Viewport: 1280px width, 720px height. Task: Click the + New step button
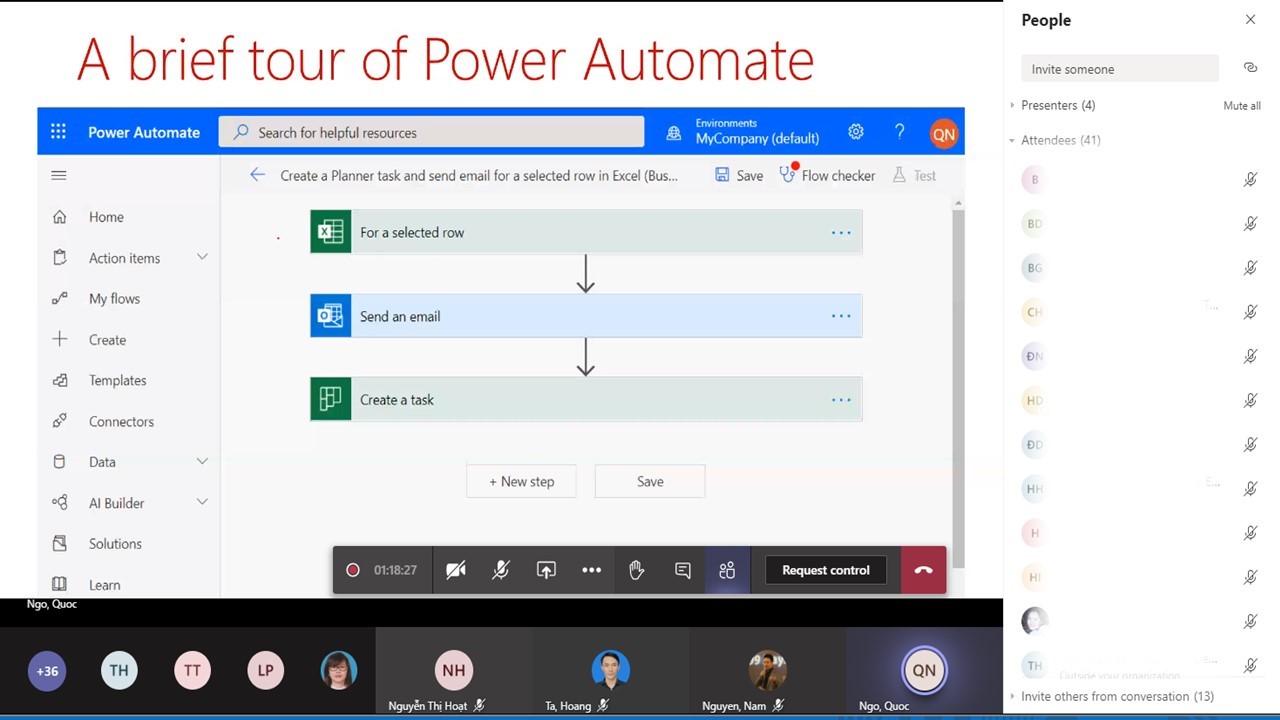click(x=521, y=481)
